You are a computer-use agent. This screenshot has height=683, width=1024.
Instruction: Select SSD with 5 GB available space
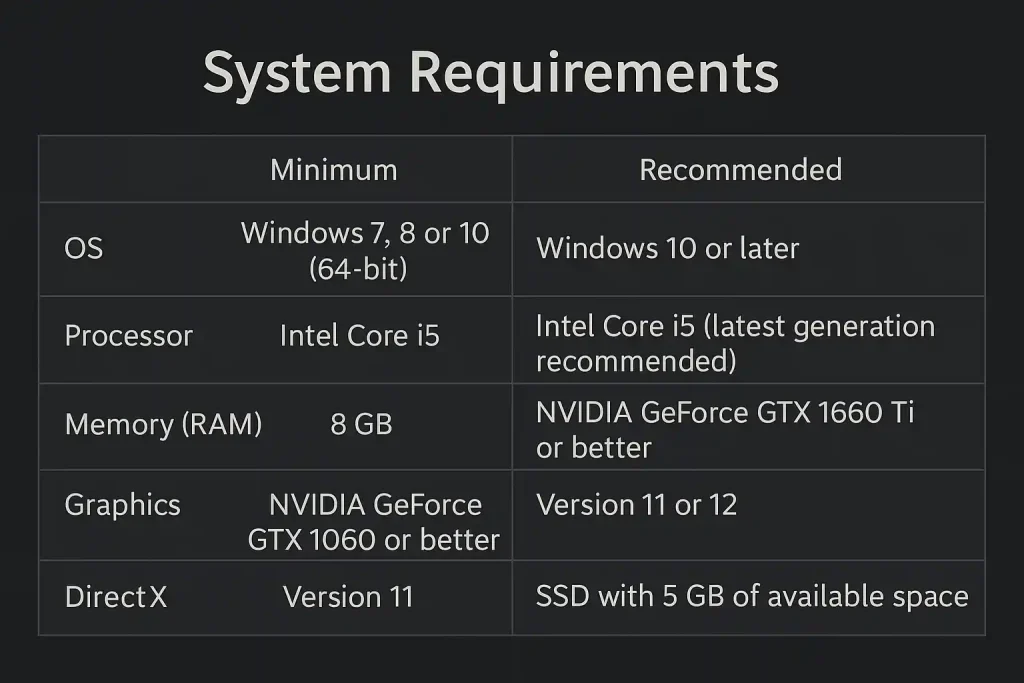(x=752, y=596)
